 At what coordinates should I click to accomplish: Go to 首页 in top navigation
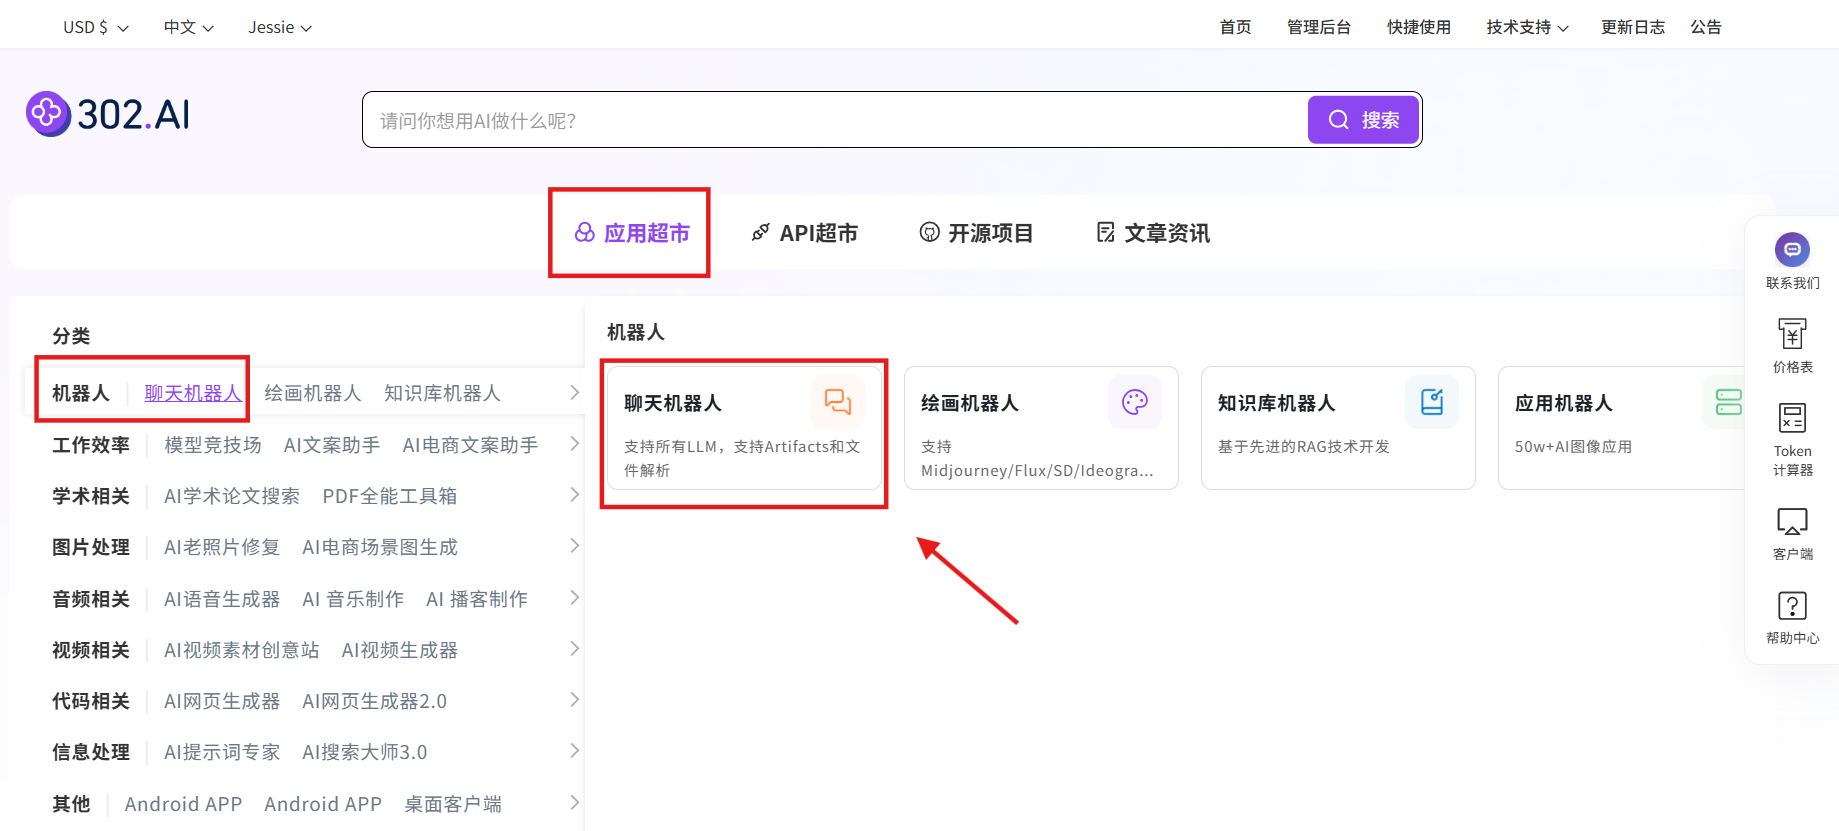coord(1235,27)
